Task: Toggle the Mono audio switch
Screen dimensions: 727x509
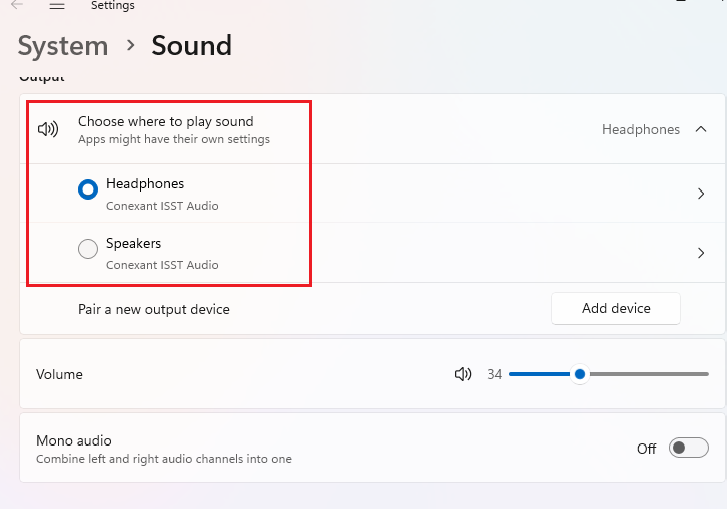Action: pos(689,448)
